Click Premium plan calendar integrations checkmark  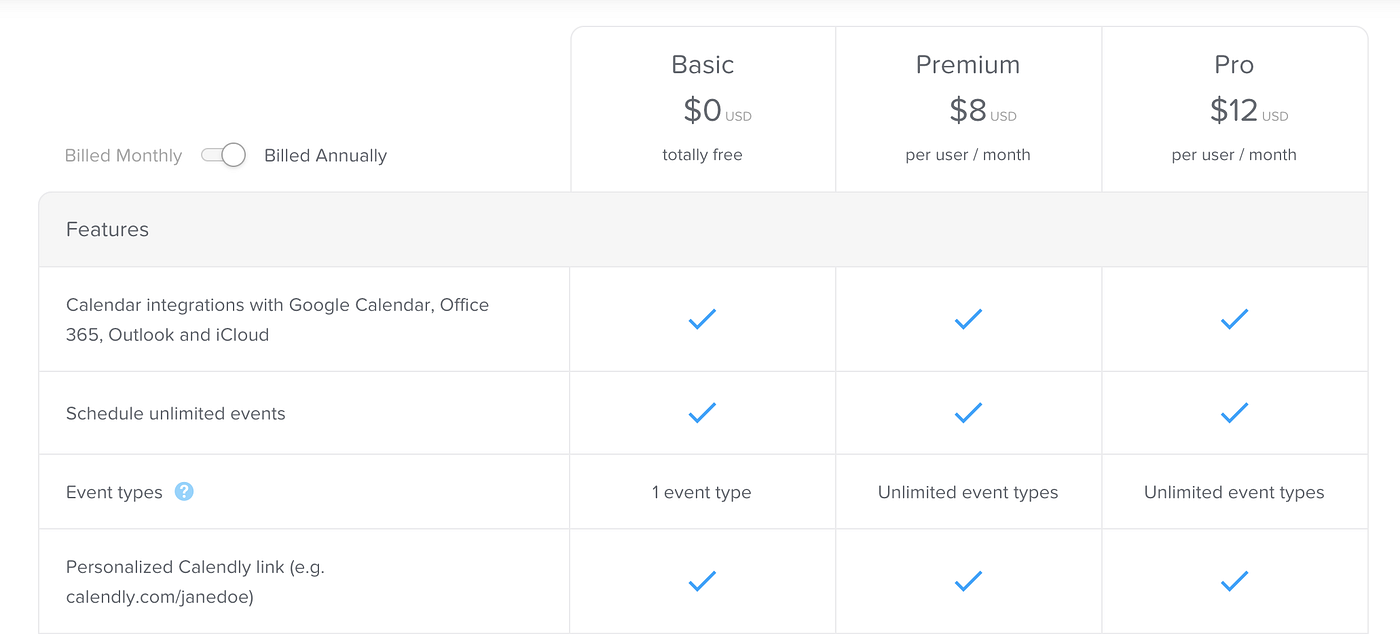coord(968,319)
